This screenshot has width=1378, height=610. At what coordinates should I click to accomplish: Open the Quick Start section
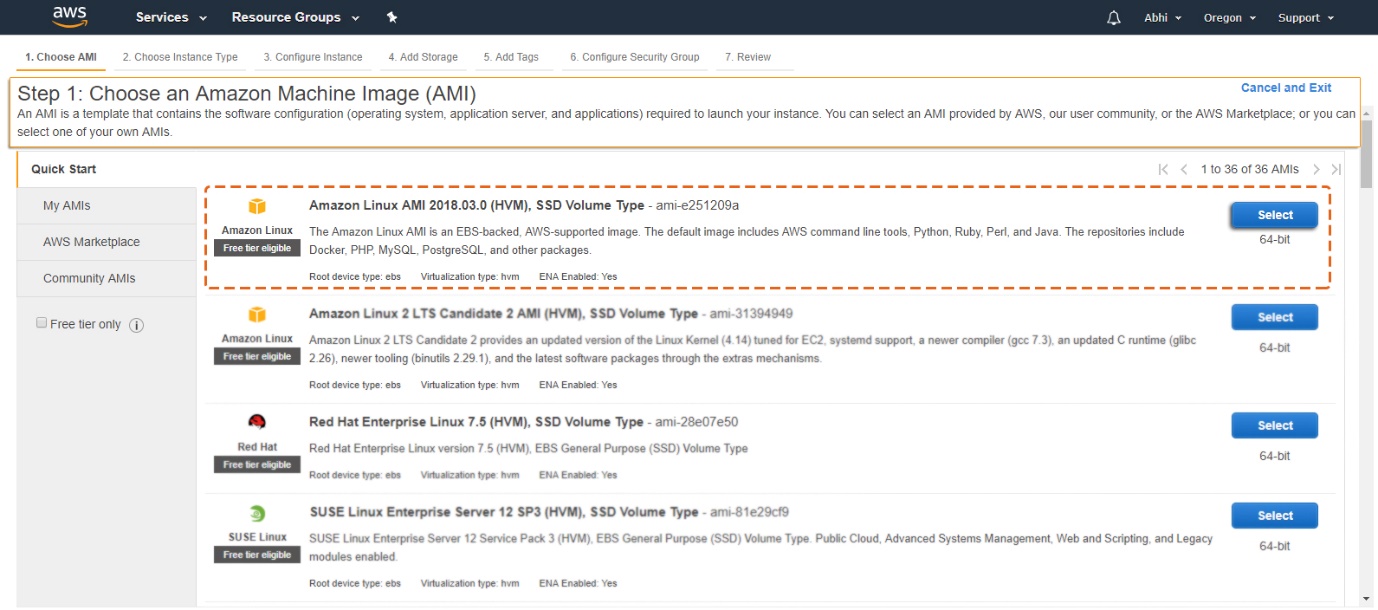click(107, 169)
